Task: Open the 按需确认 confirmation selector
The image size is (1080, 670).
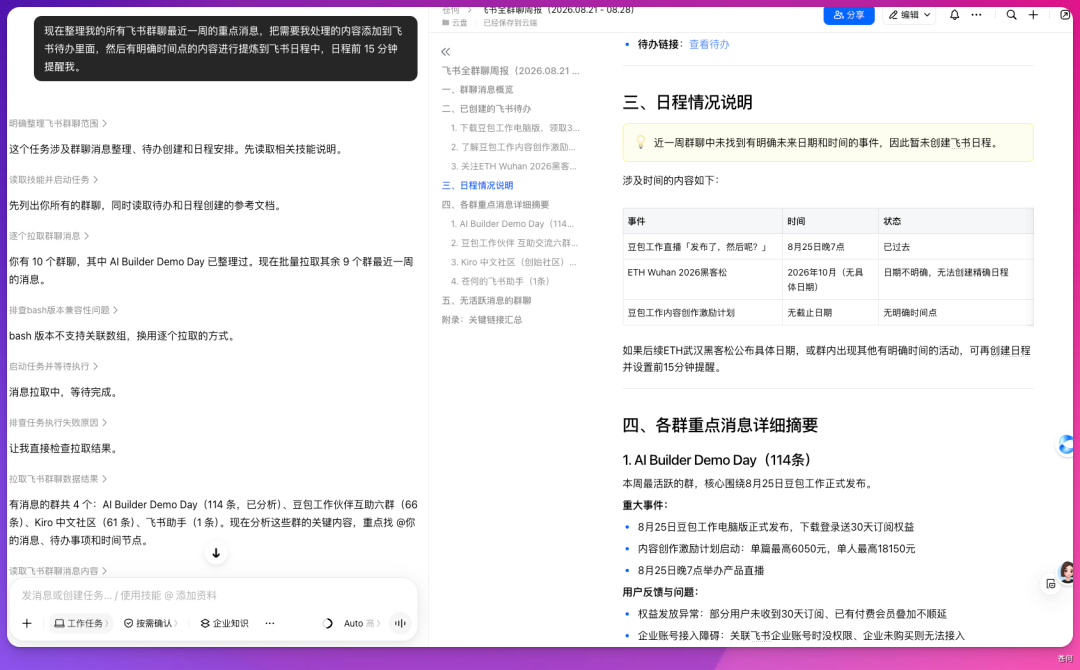Action: pos(150,623)
